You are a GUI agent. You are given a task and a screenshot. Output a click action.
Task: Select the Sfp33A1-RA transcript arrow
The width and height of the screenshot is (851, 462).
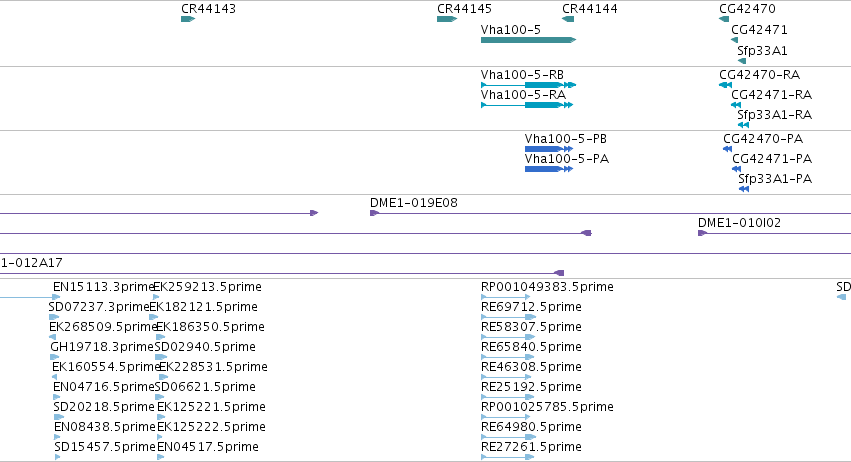click(x=744, y=125)
